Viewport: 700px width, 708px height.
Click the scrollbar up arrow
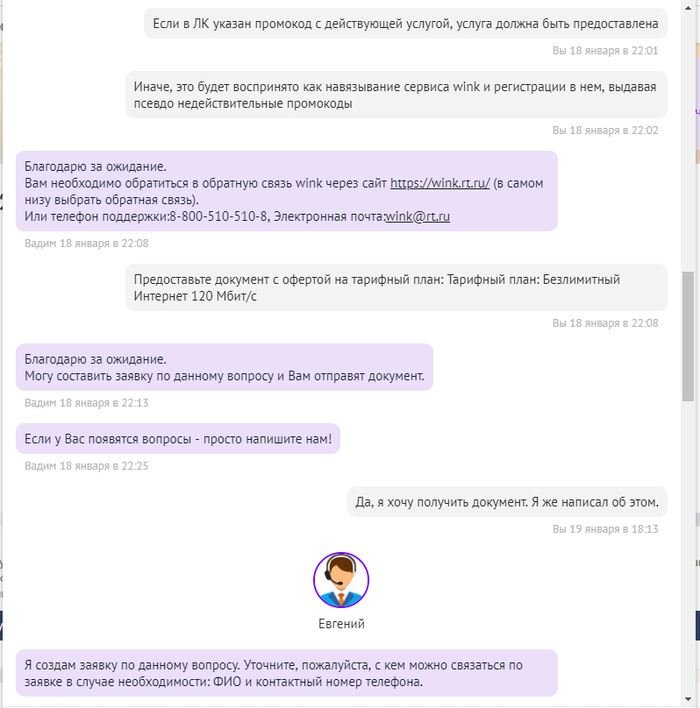[x=688, y=8]
